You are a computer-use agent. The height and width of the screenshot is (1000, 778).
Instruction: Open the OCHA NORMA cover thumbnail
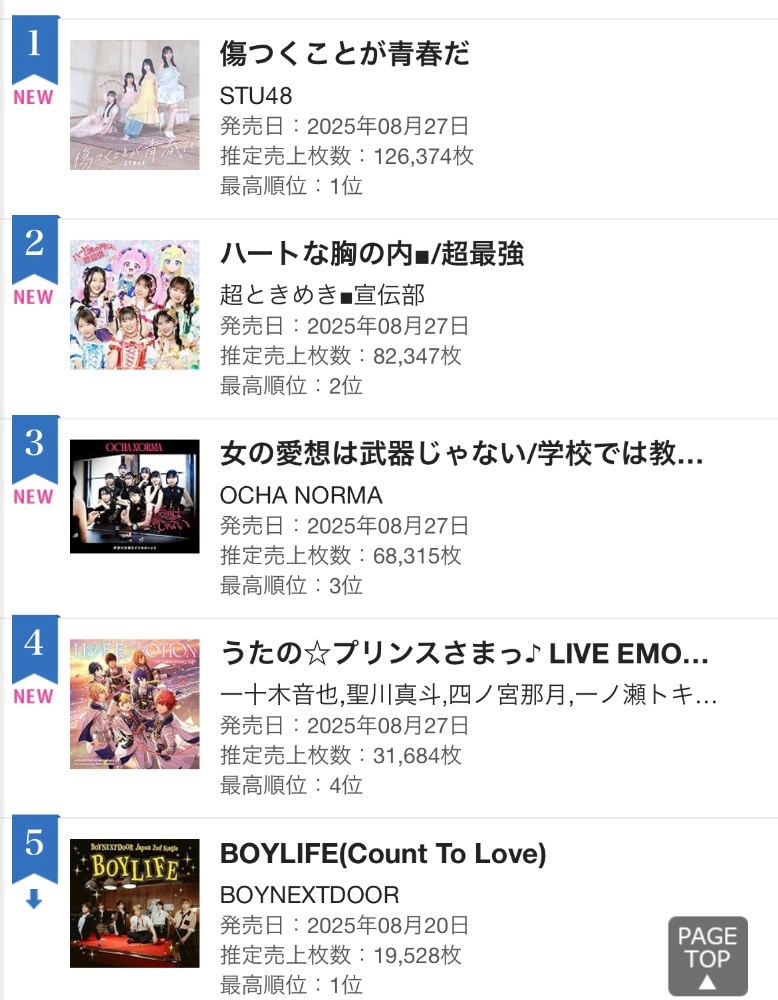pos(135,496)
